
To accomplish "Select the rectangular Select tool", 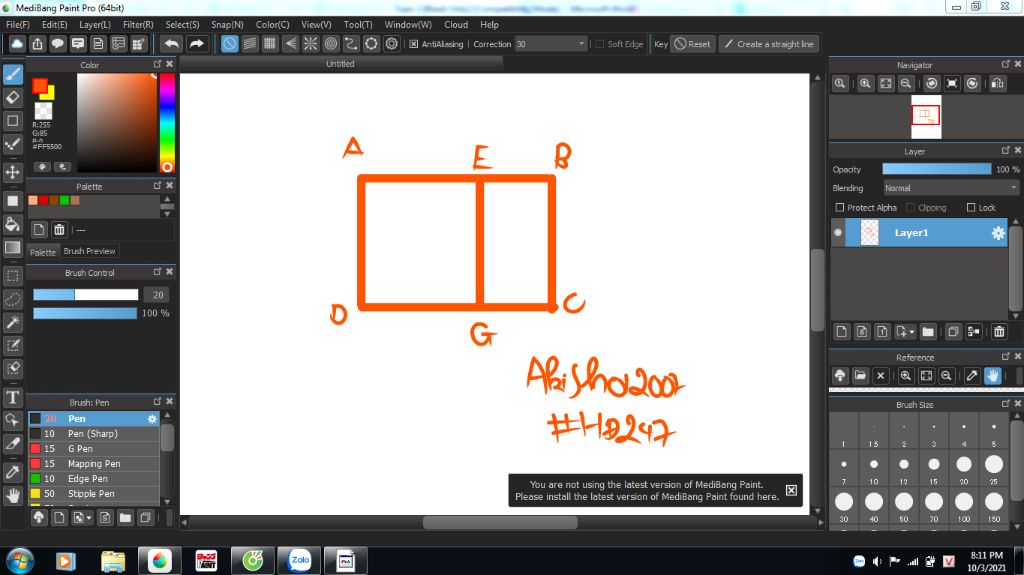I will point(12,276).
